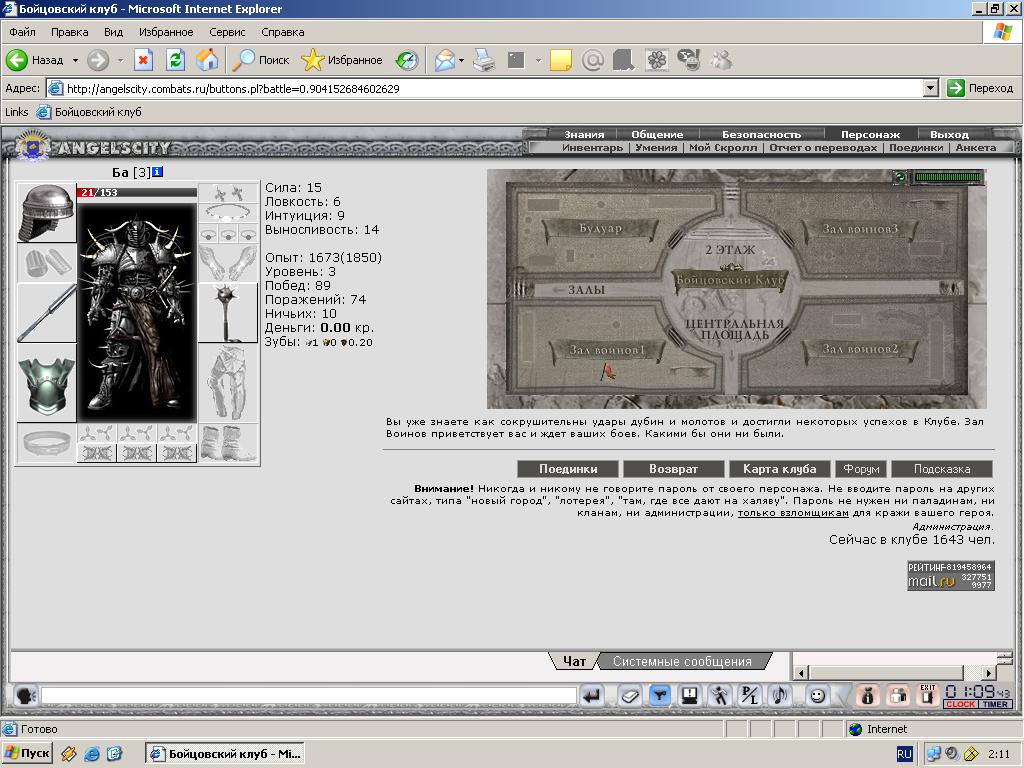Open the Back button history dropdown arrow
This screenshot has height=768, width=1024.
click(x=75, y=60)
